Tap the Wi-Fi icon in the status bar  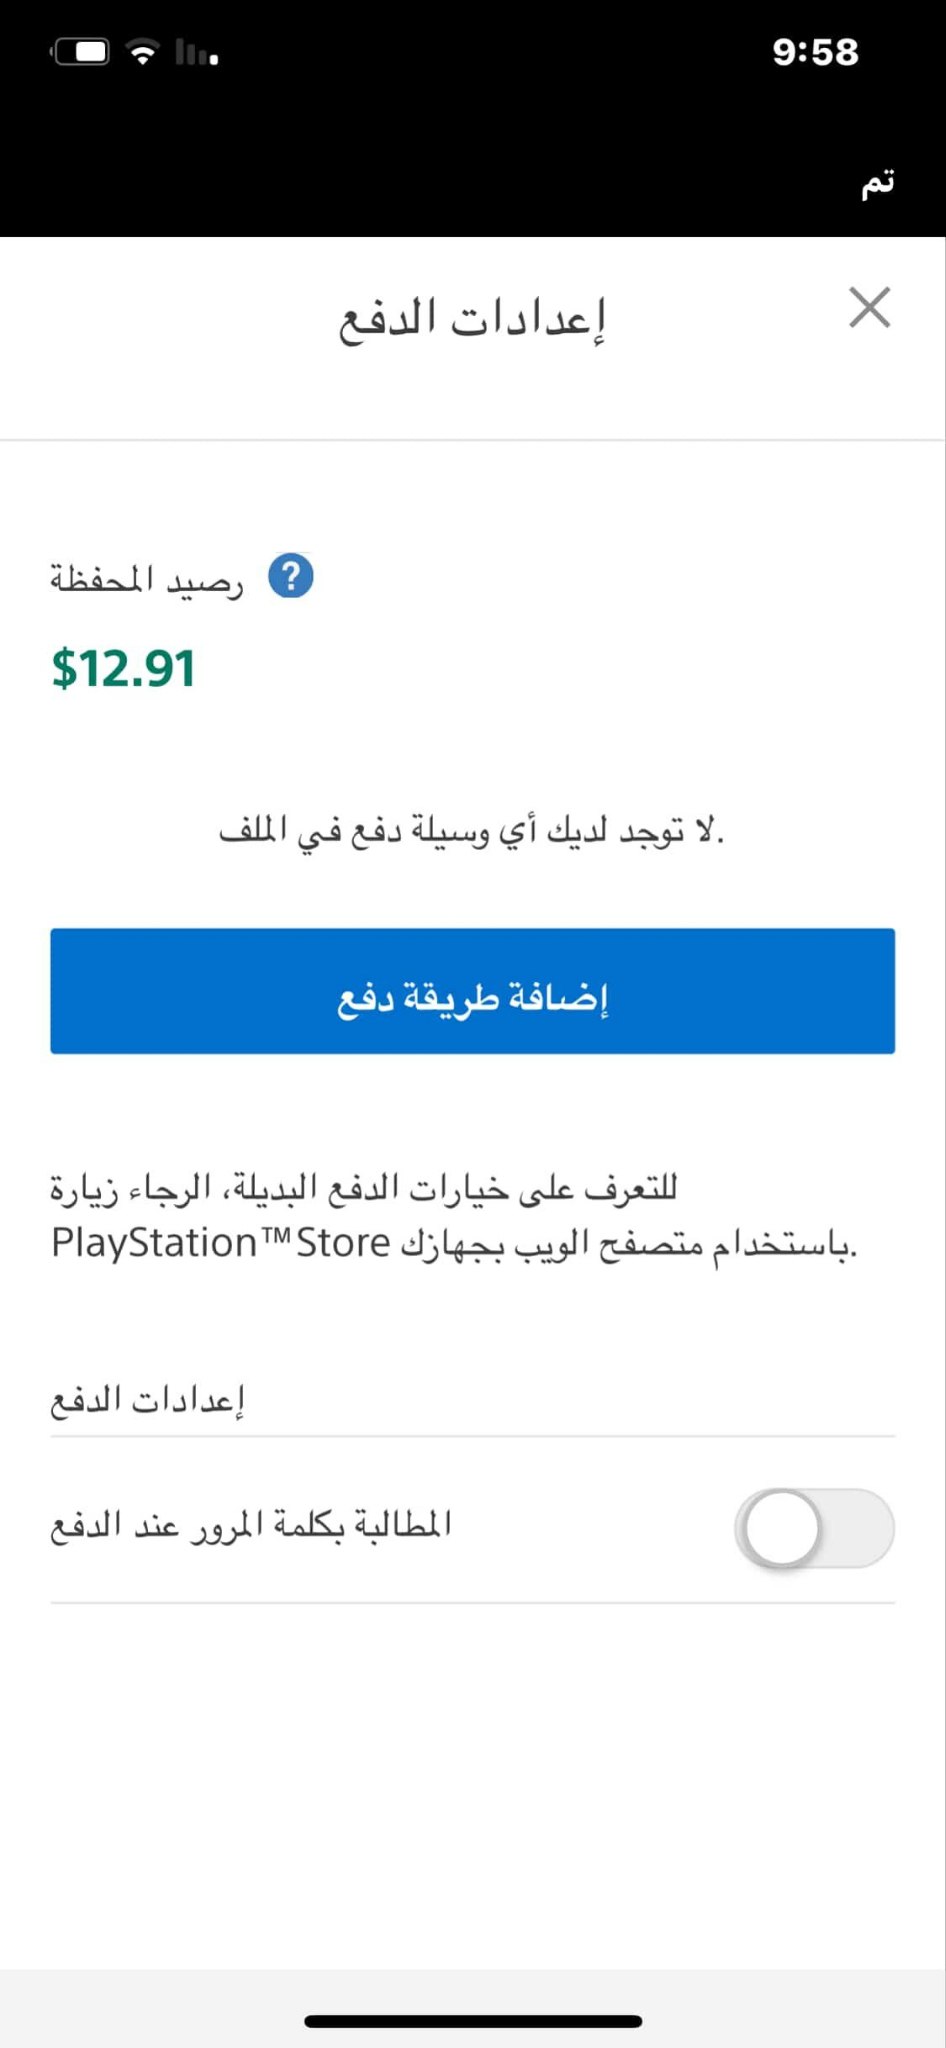[x=143, y=52]
